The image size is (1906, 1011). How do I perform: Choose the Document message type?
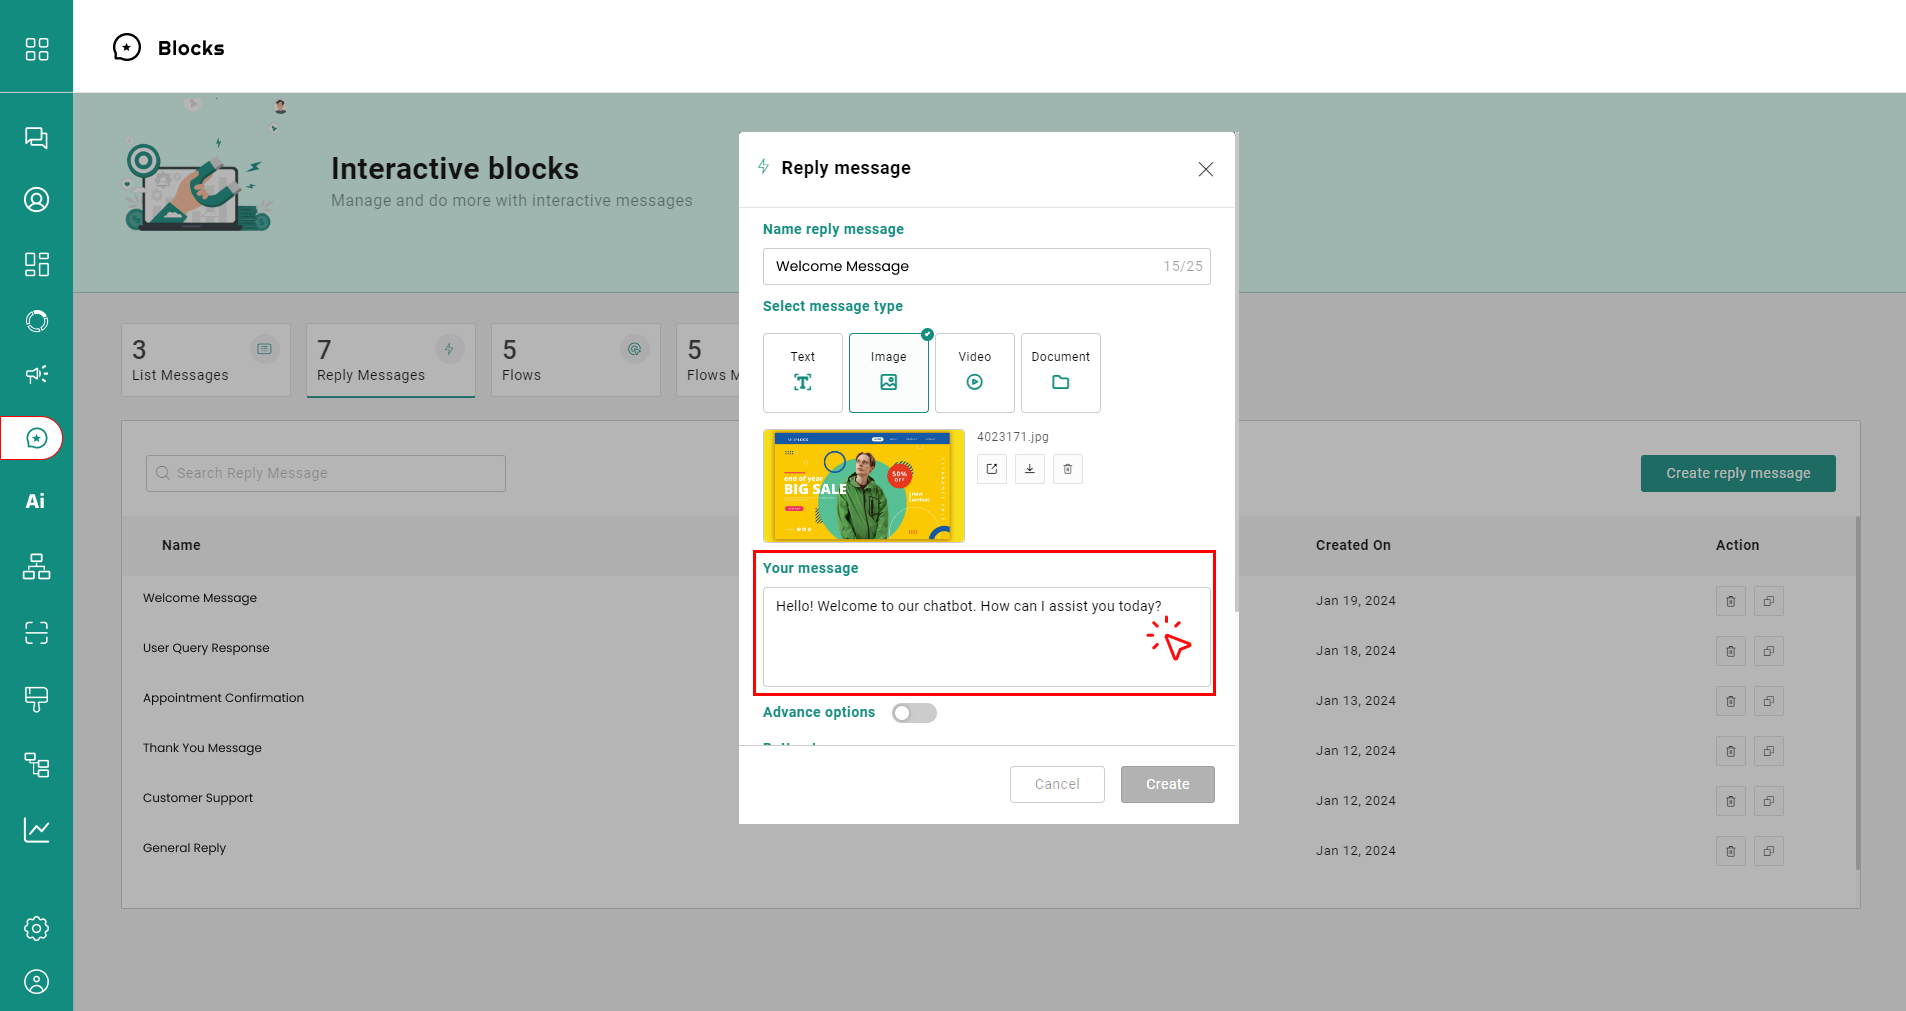1060,373
